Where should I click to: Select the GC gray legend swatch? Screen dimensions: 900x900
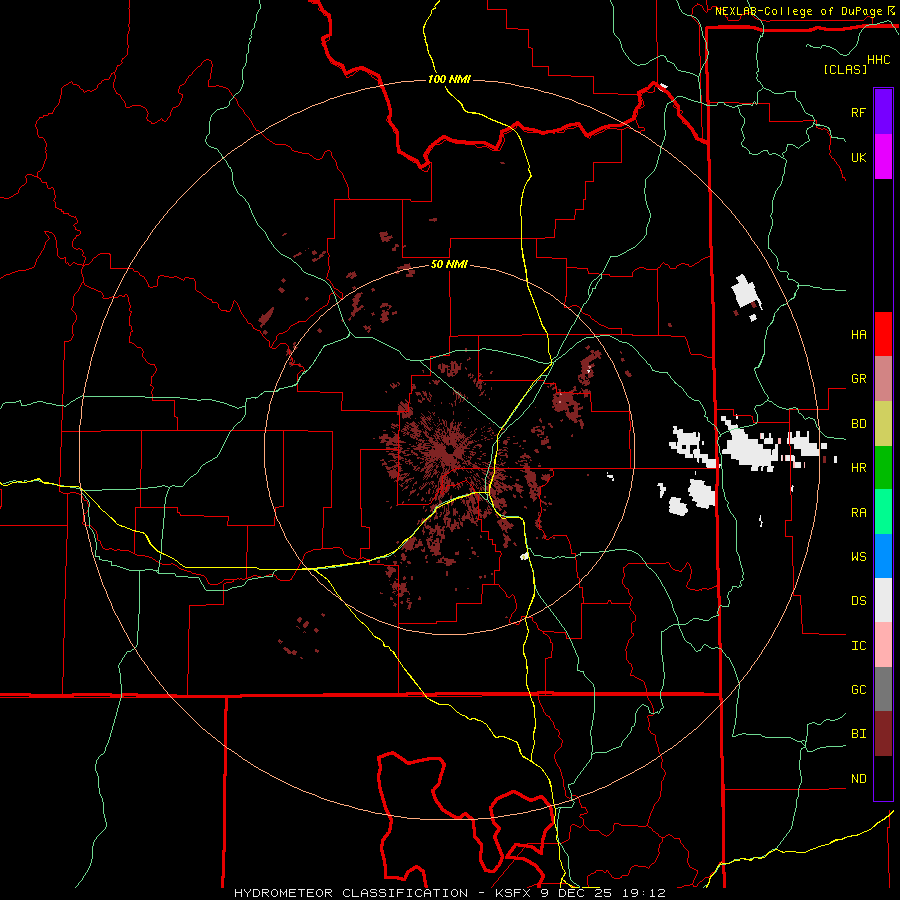tap(883, 689)
